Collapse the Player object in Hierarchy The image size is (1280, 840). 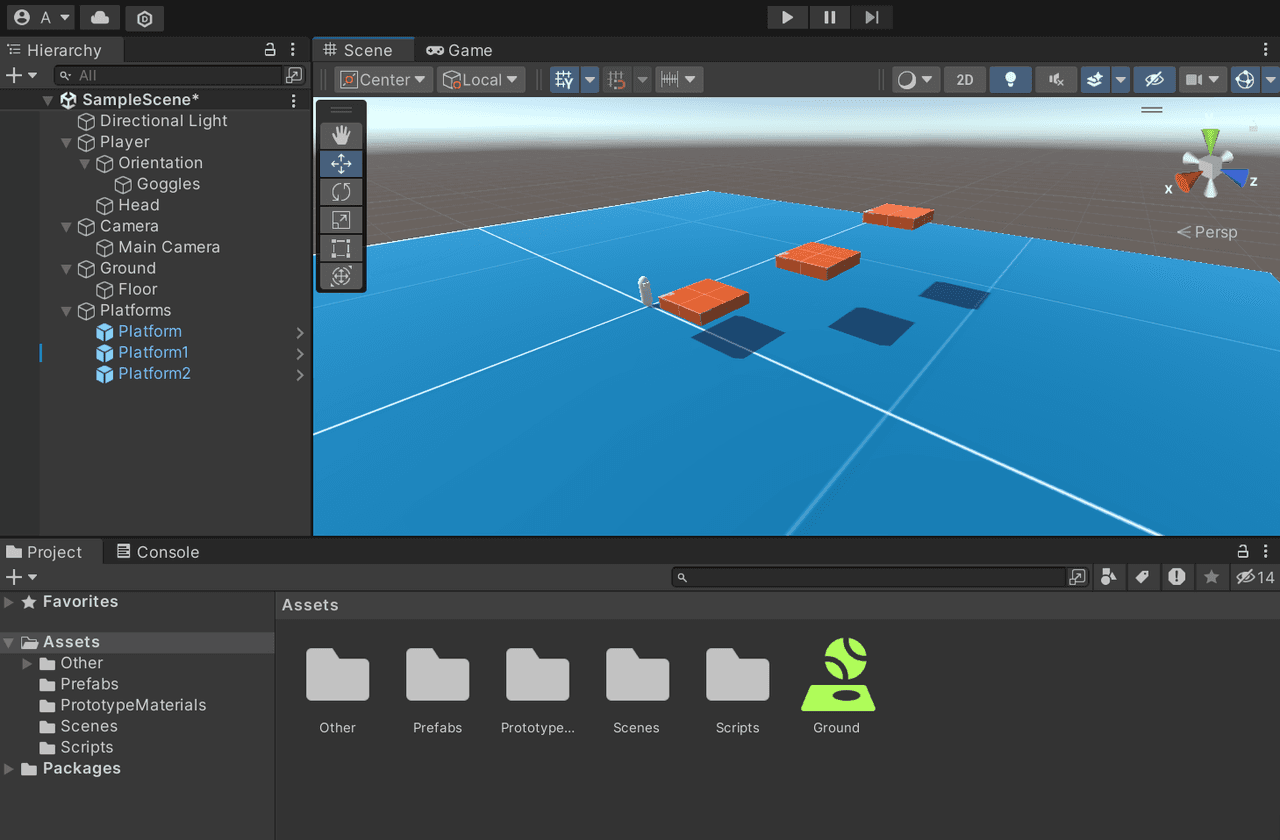67,143
